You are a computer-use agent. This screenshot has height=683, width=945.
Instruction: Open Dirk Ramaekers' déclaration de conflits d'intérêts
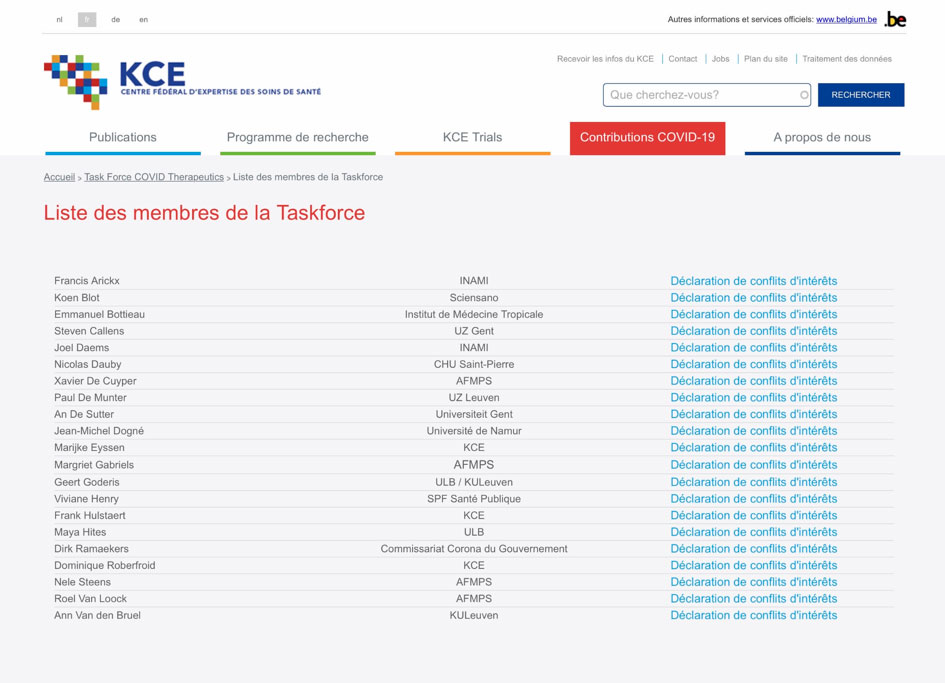pos(753,549)
